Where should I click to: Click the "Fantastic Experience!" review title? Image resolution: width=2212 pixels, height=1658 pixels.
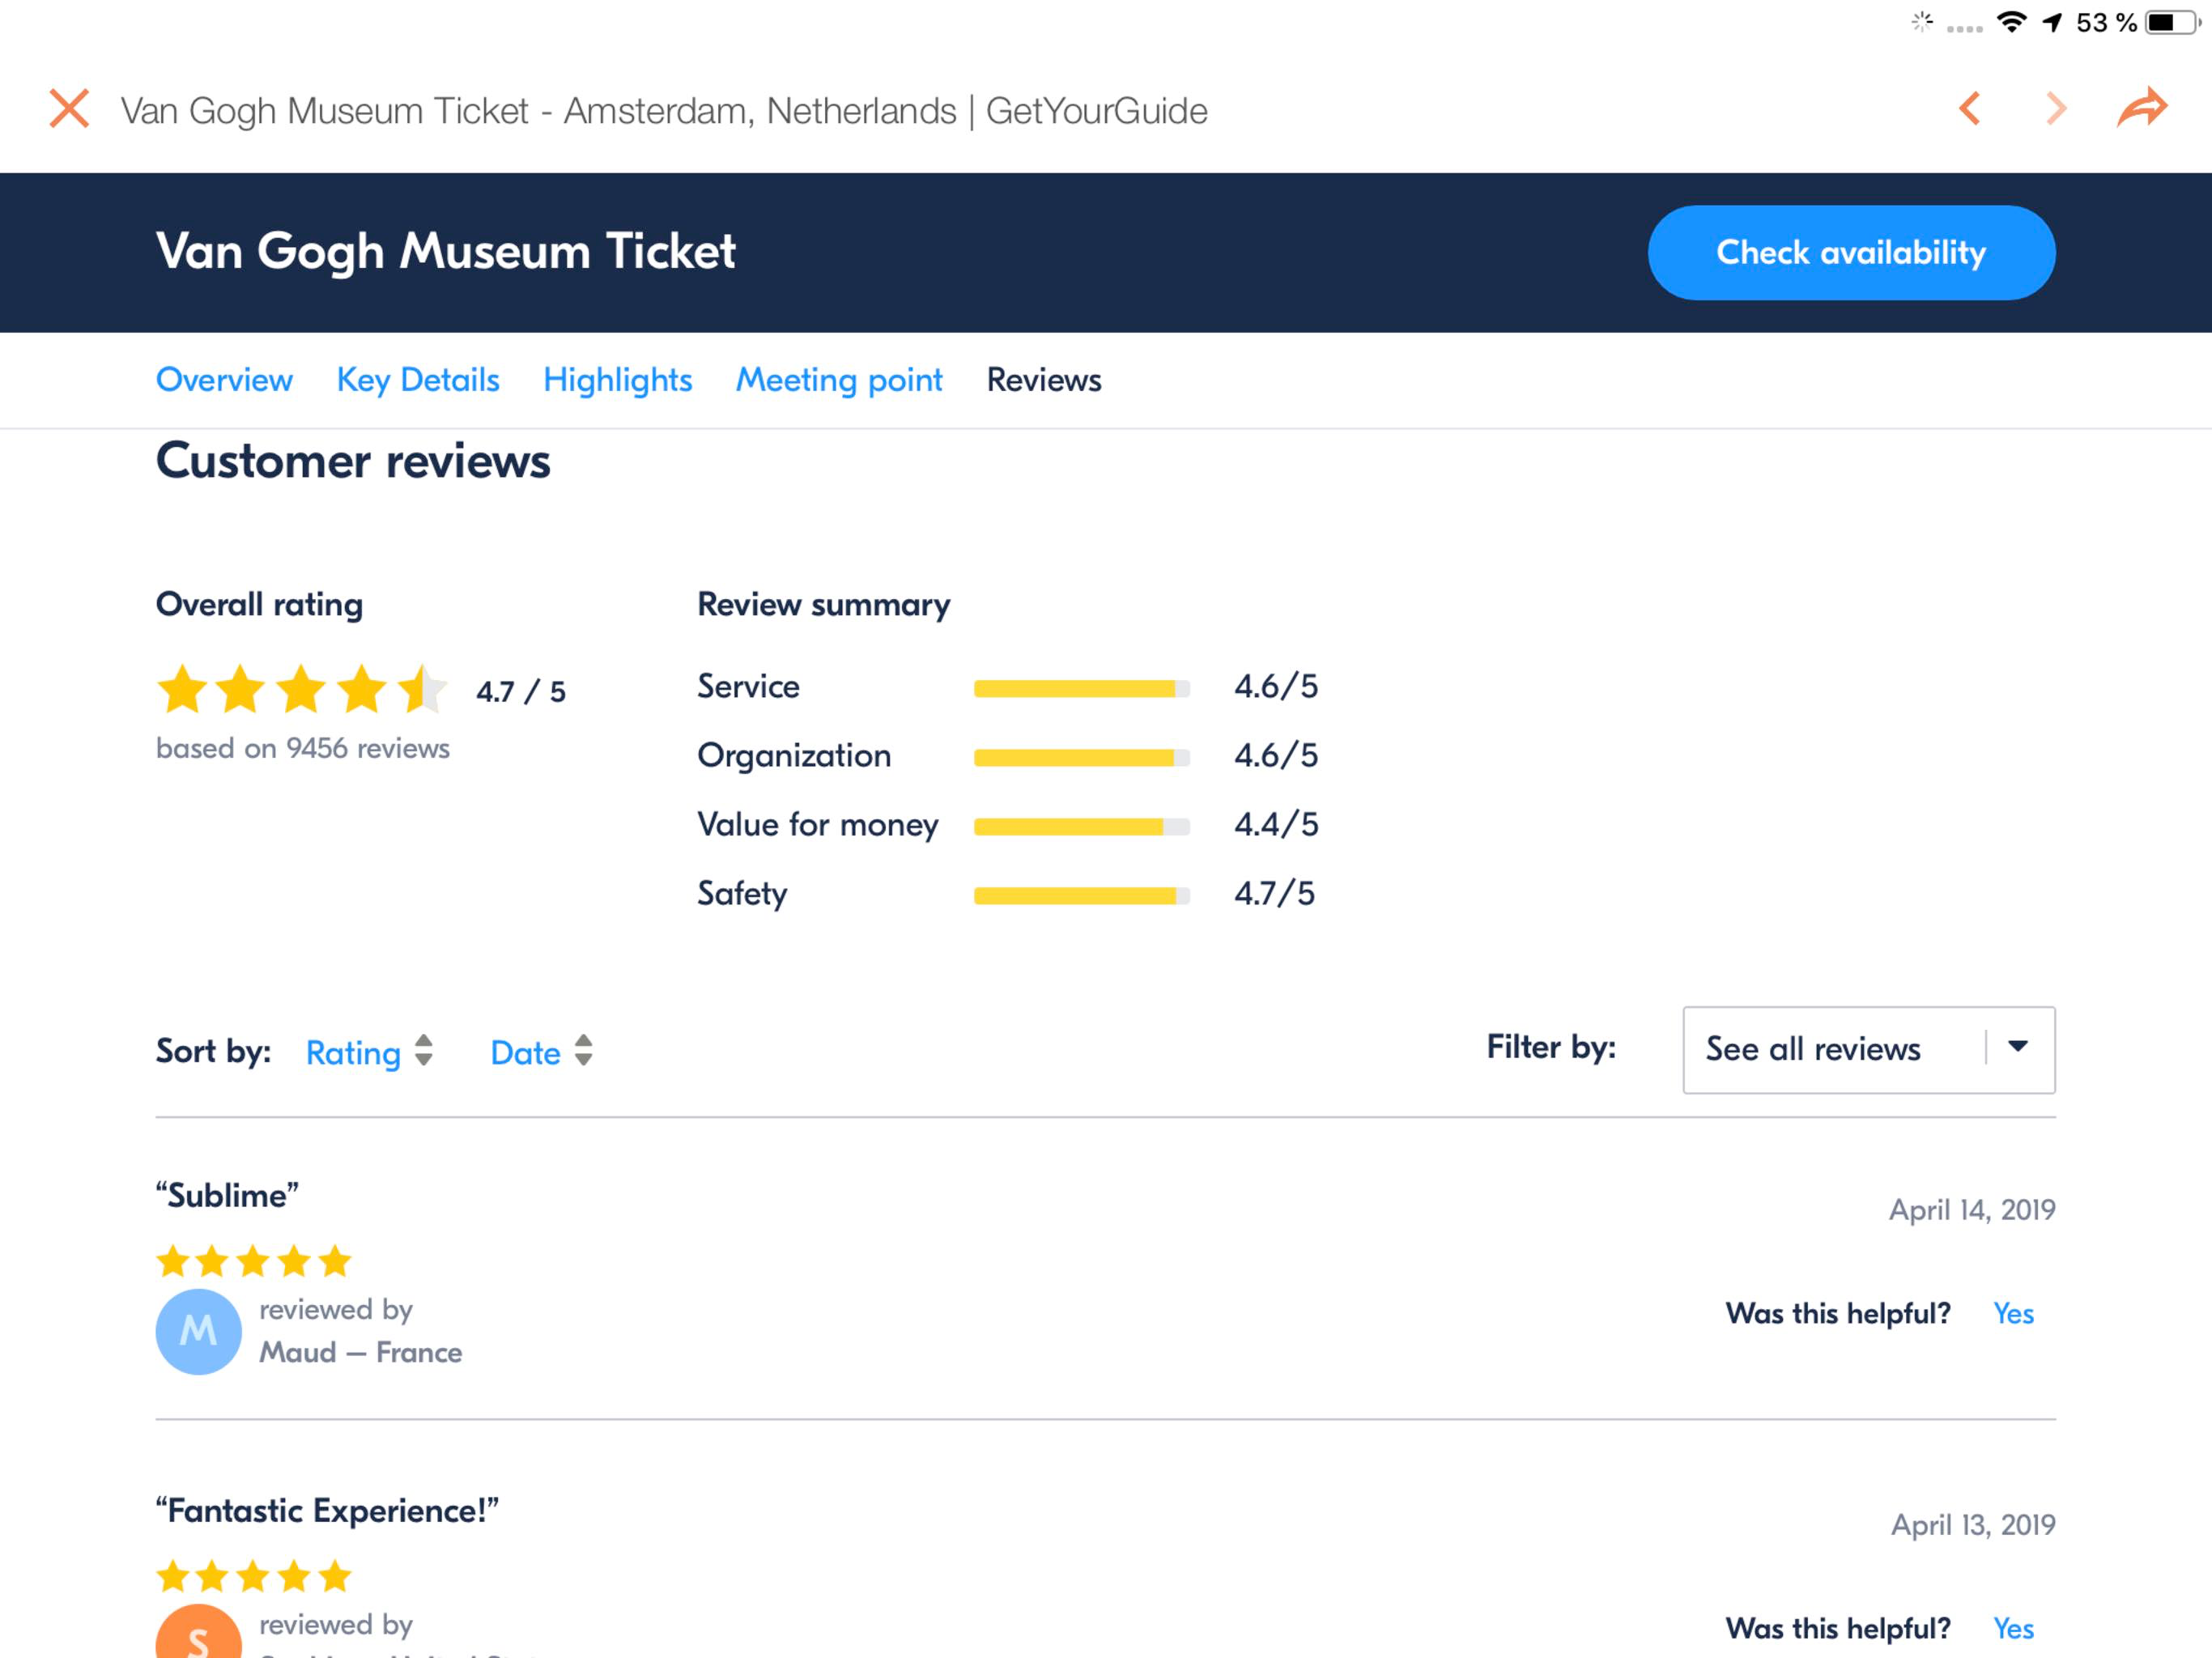327,1510
